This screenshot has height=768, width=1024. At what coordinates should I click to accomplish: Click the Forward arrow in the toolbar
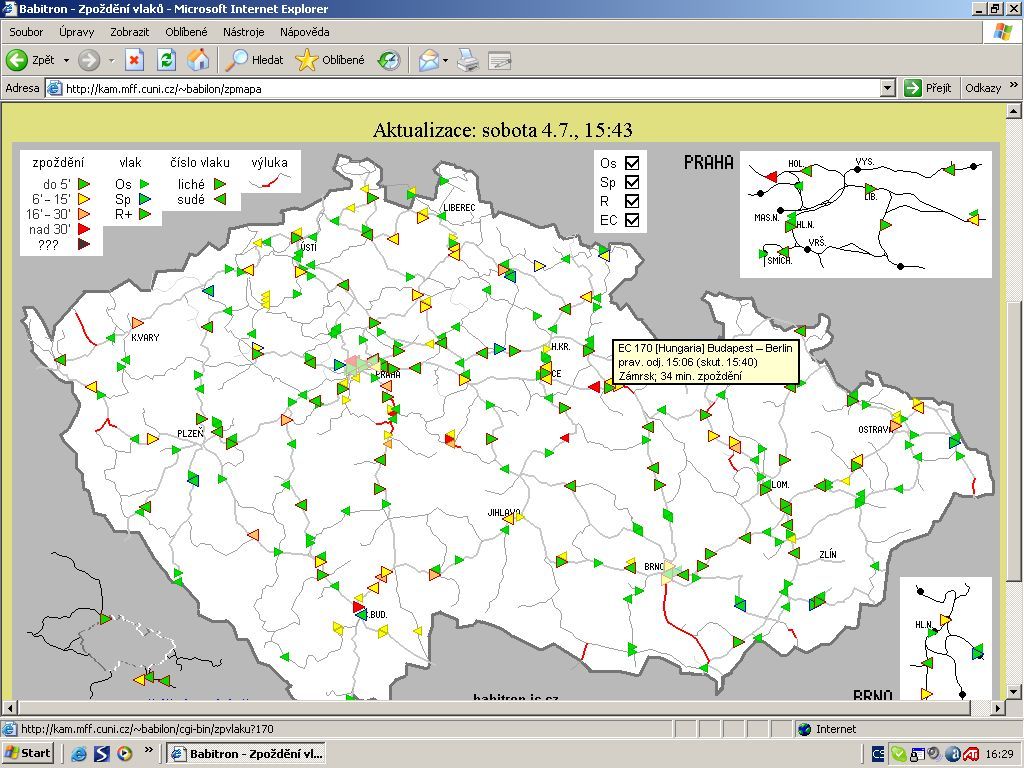click(x=89, y=60)
